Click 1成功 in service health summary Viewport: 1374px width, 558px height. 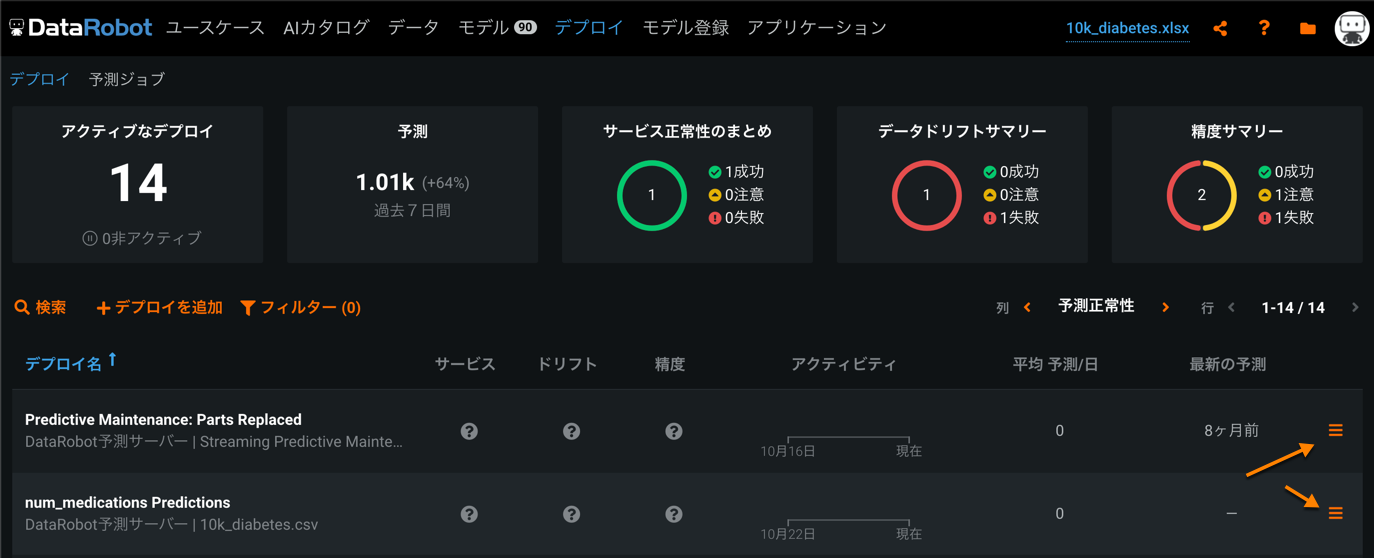[736, 172]
